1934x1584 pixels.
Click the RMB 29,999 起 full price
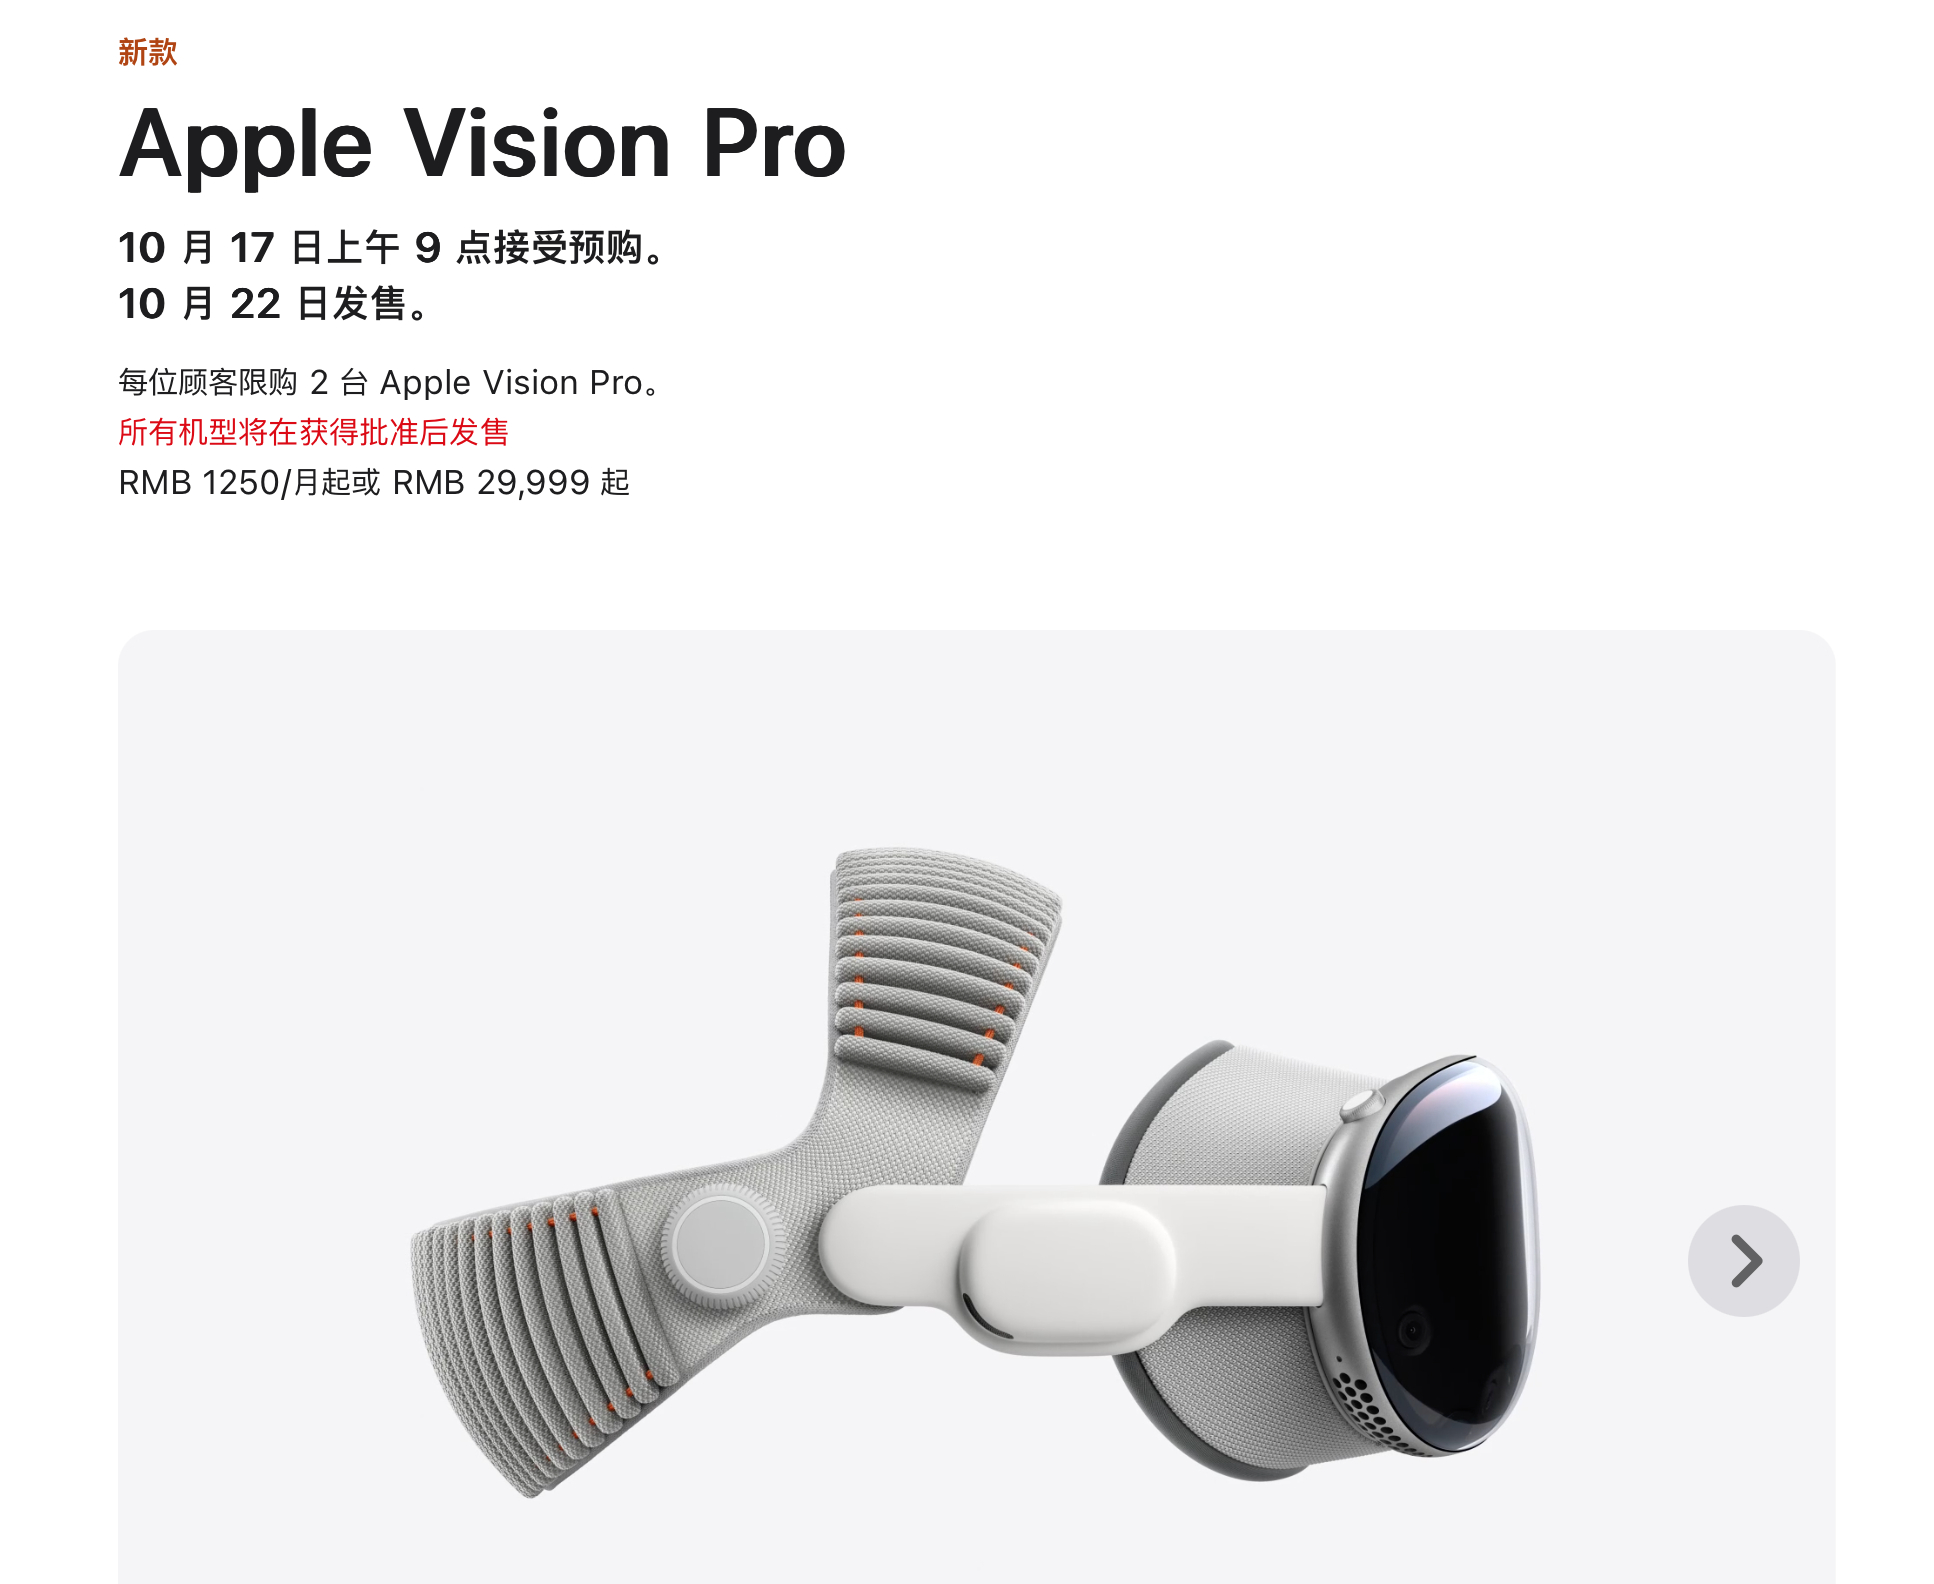[511, 483]
